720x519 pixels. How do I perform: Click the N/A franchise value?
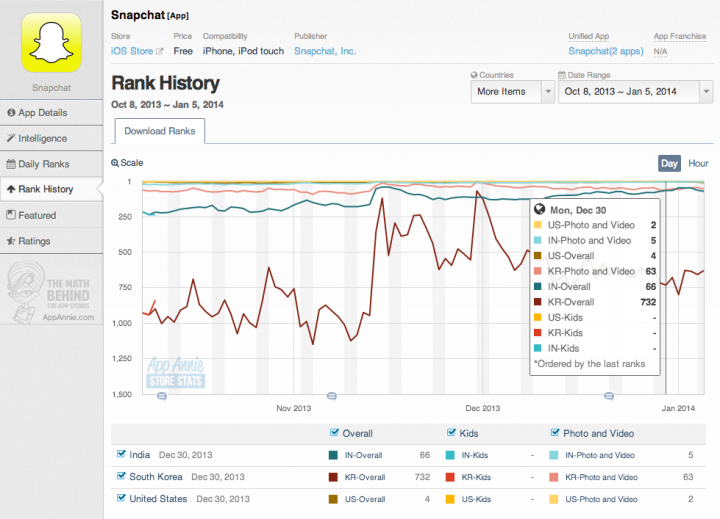pos(660,51)
